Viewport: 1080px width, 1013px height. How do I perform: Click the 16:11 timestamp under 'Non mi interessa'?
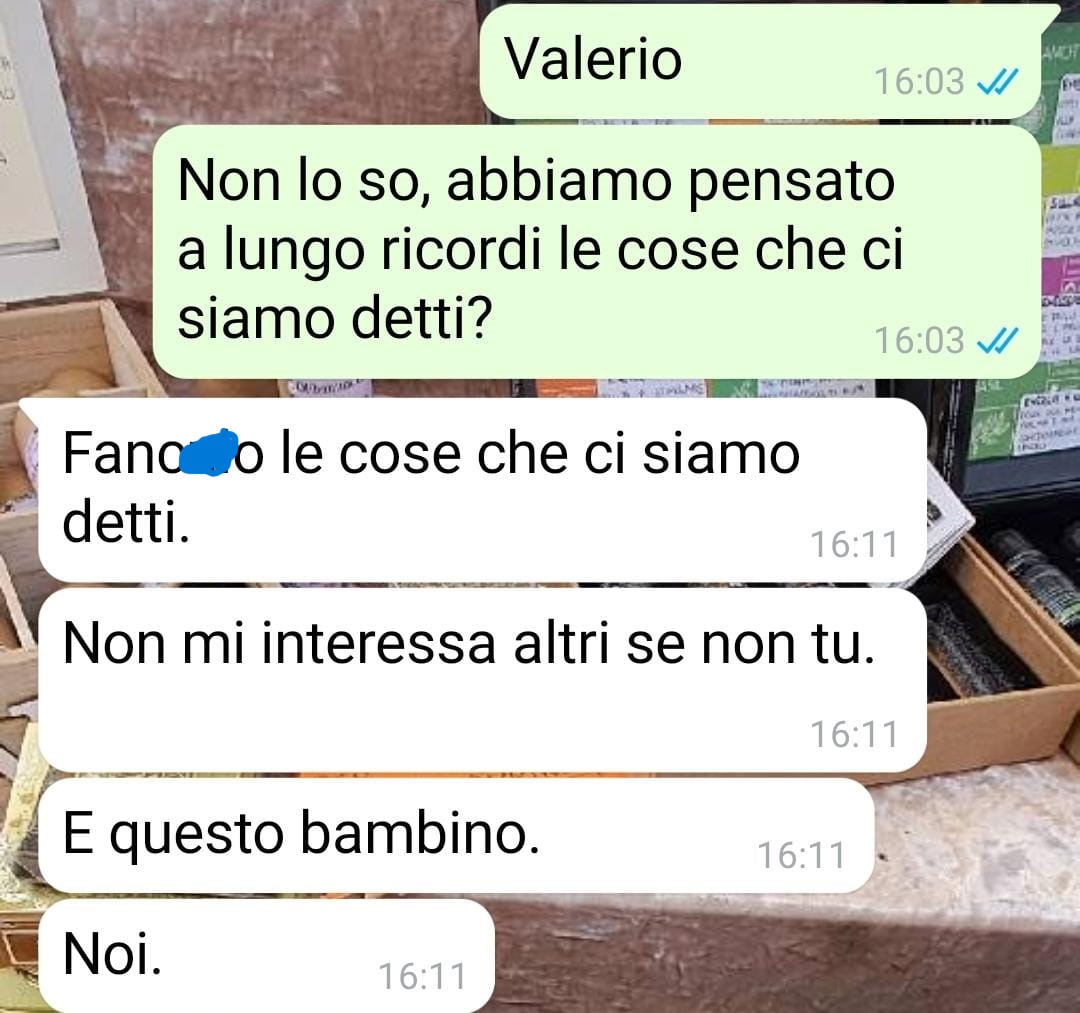[854, 734]
